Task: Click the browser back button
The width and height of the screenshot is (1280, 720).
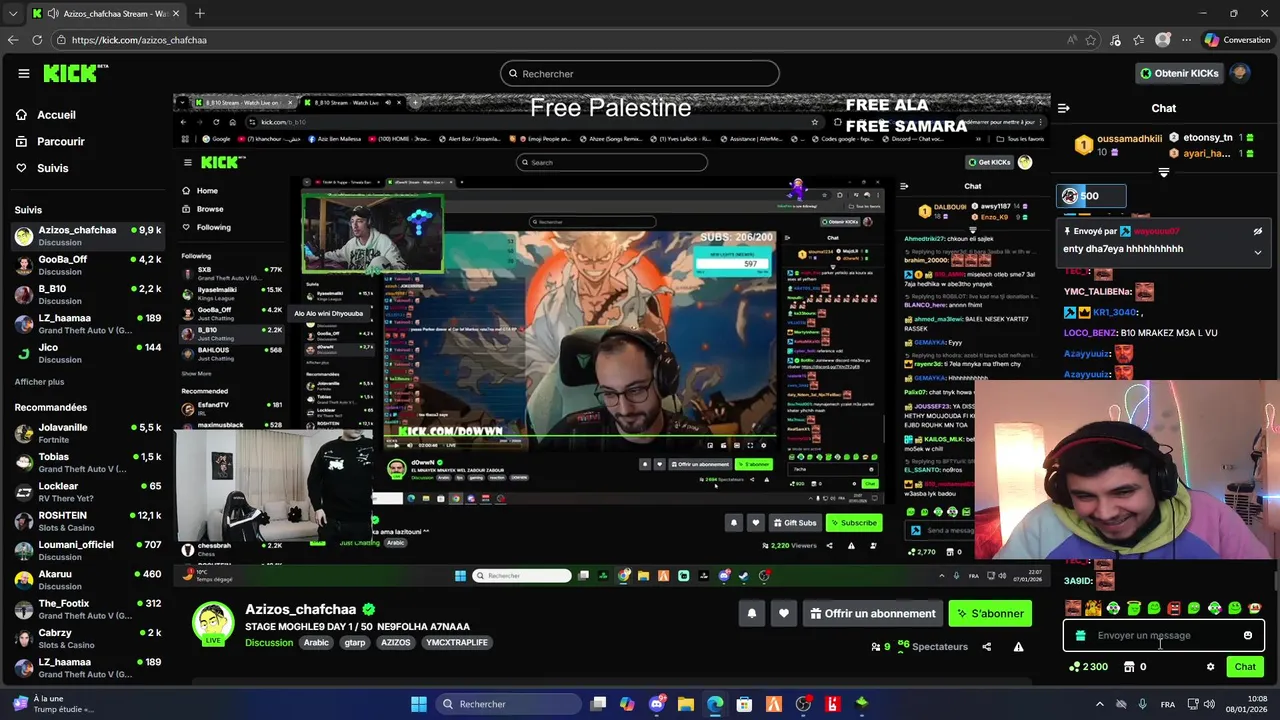Action: click(x=13, y=40)
